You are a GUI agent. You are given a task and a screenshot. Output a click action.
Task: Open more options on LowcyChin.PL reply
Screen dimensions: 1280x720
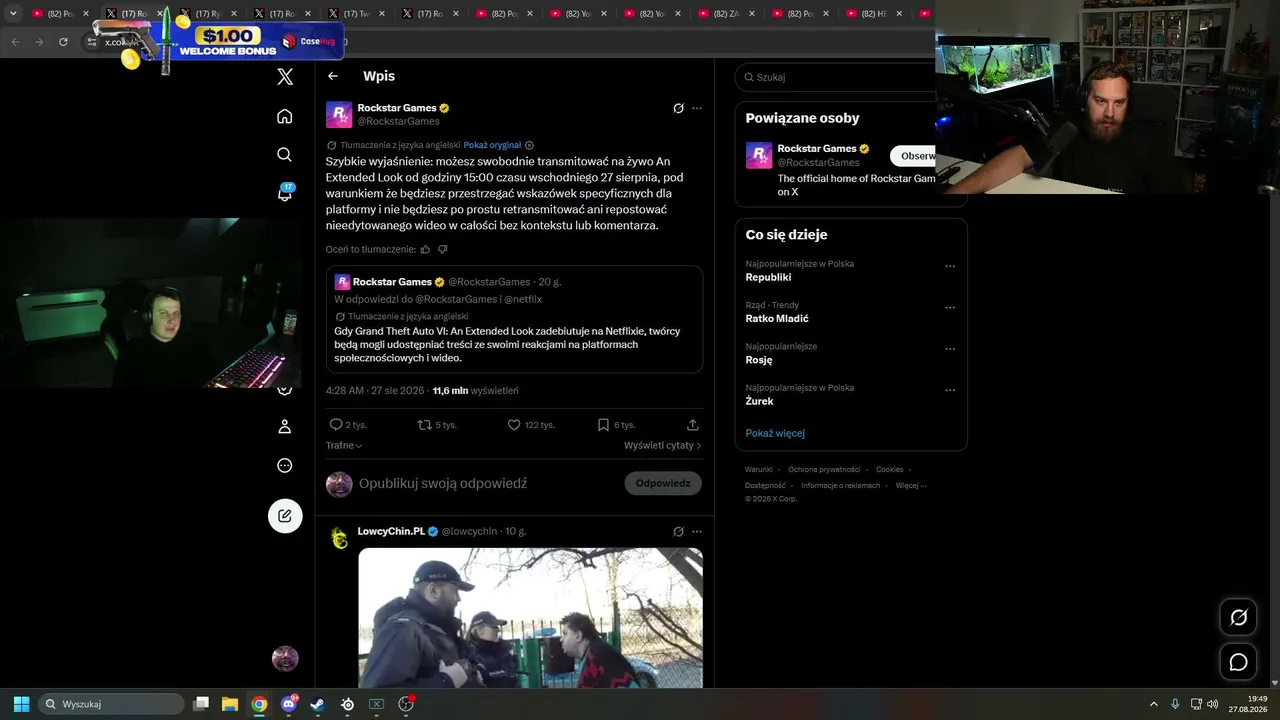697,531
